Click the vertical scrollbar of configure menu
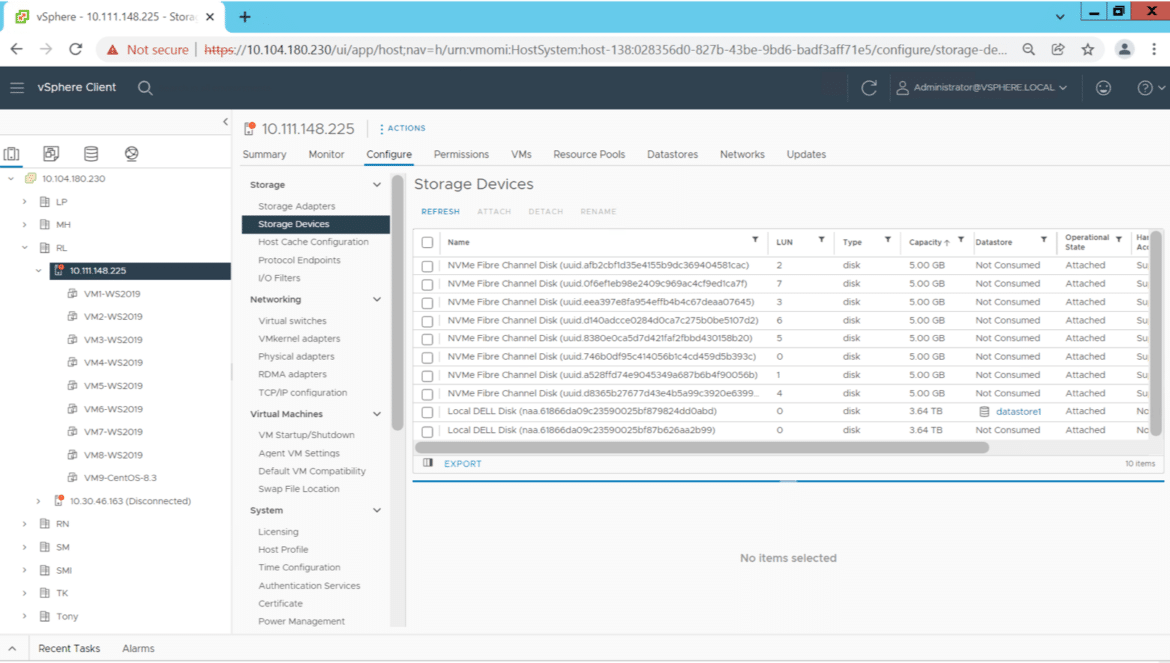 (398, 302)
